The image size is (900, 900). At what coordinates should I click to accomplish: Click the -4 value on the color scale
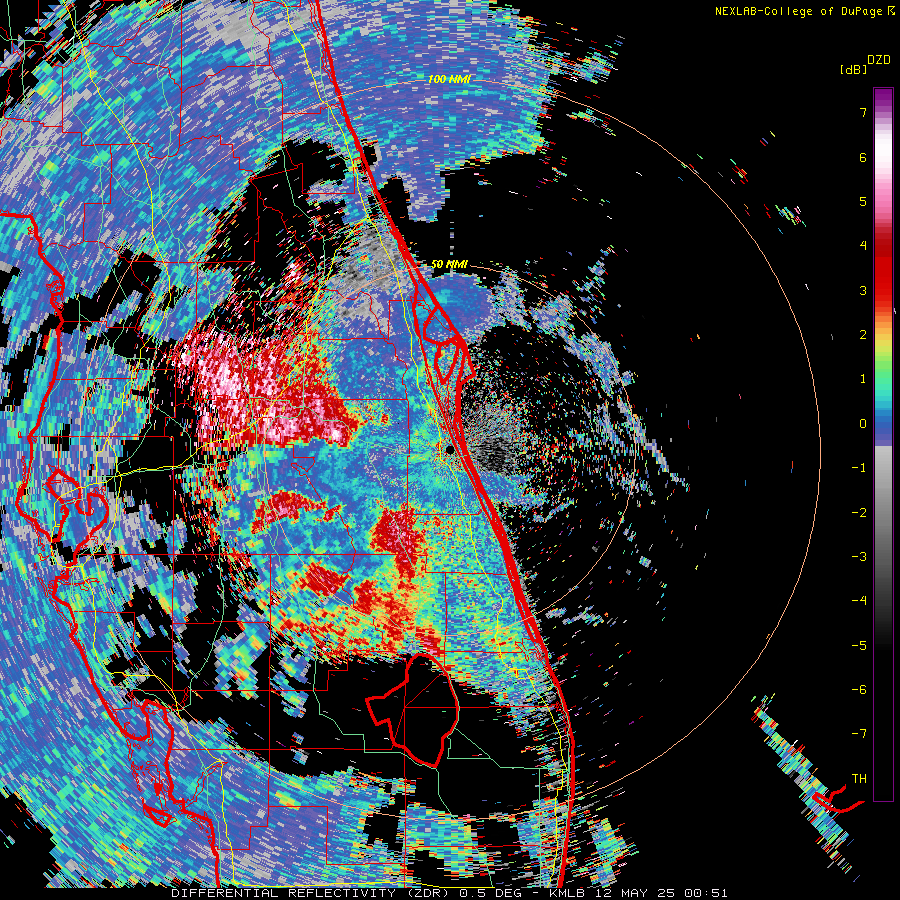859,600
